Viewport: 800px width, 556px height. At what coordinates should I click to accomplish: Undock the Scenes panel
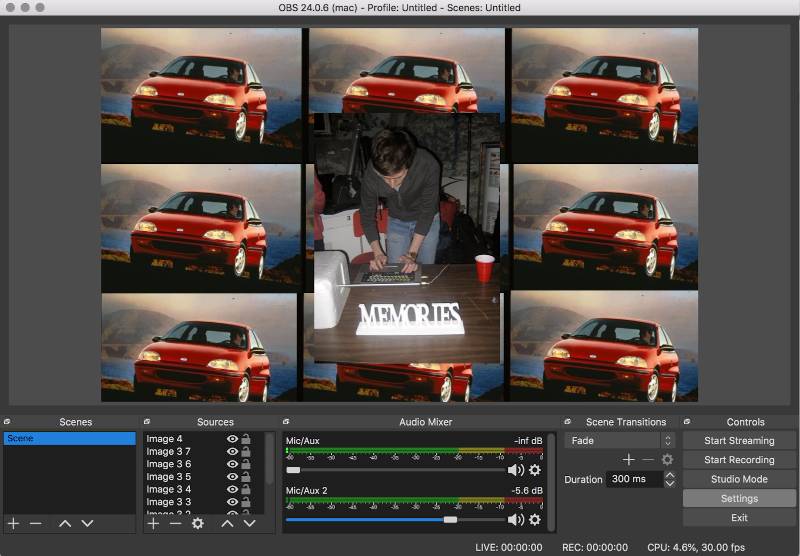(x=7, y=422)
